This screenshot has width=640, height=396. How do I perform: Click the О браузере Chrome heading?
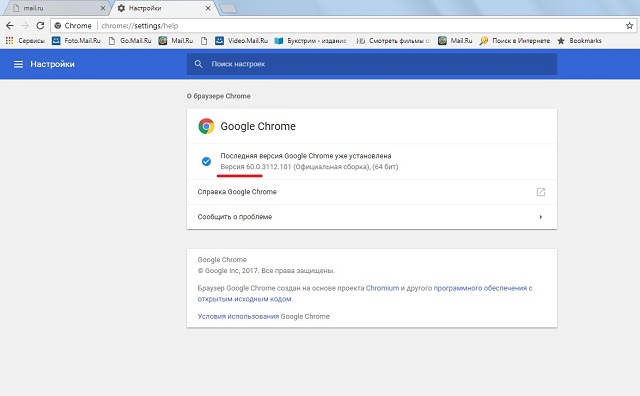(218, 96)
